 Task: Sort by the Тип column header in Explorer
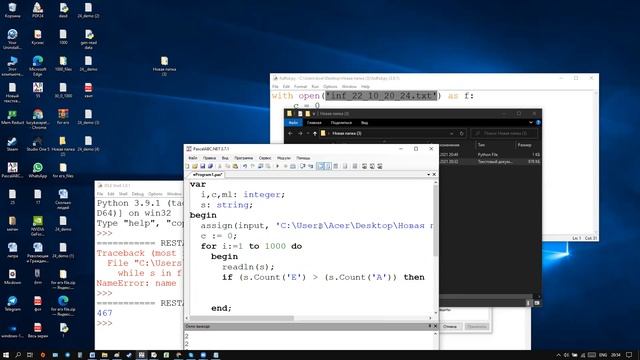click(482, 145)
